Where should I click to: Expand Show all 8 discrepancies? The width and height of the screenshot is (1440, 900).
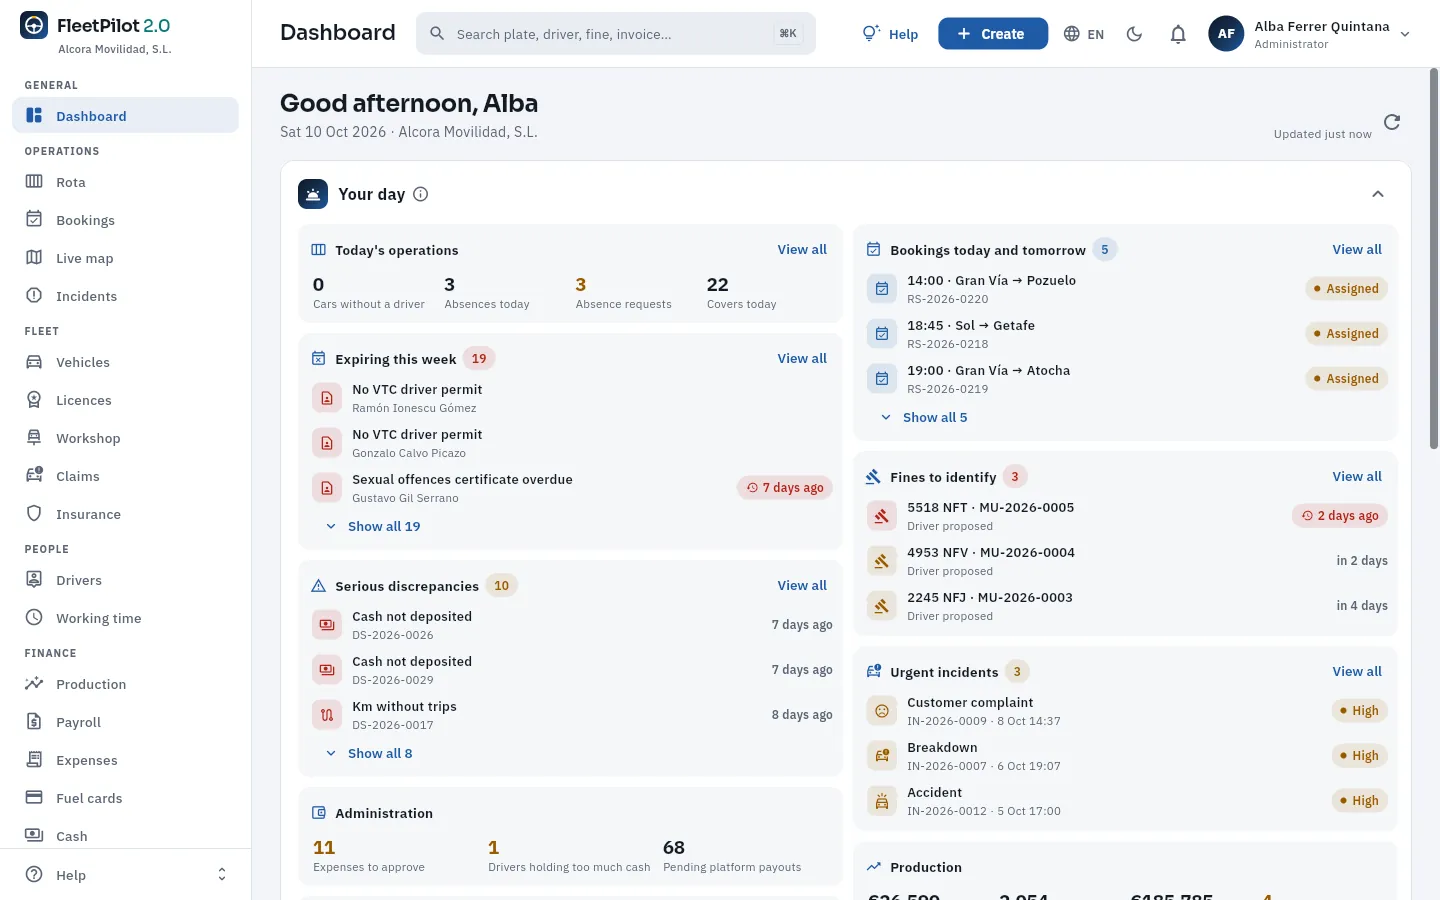coord(369,753)
